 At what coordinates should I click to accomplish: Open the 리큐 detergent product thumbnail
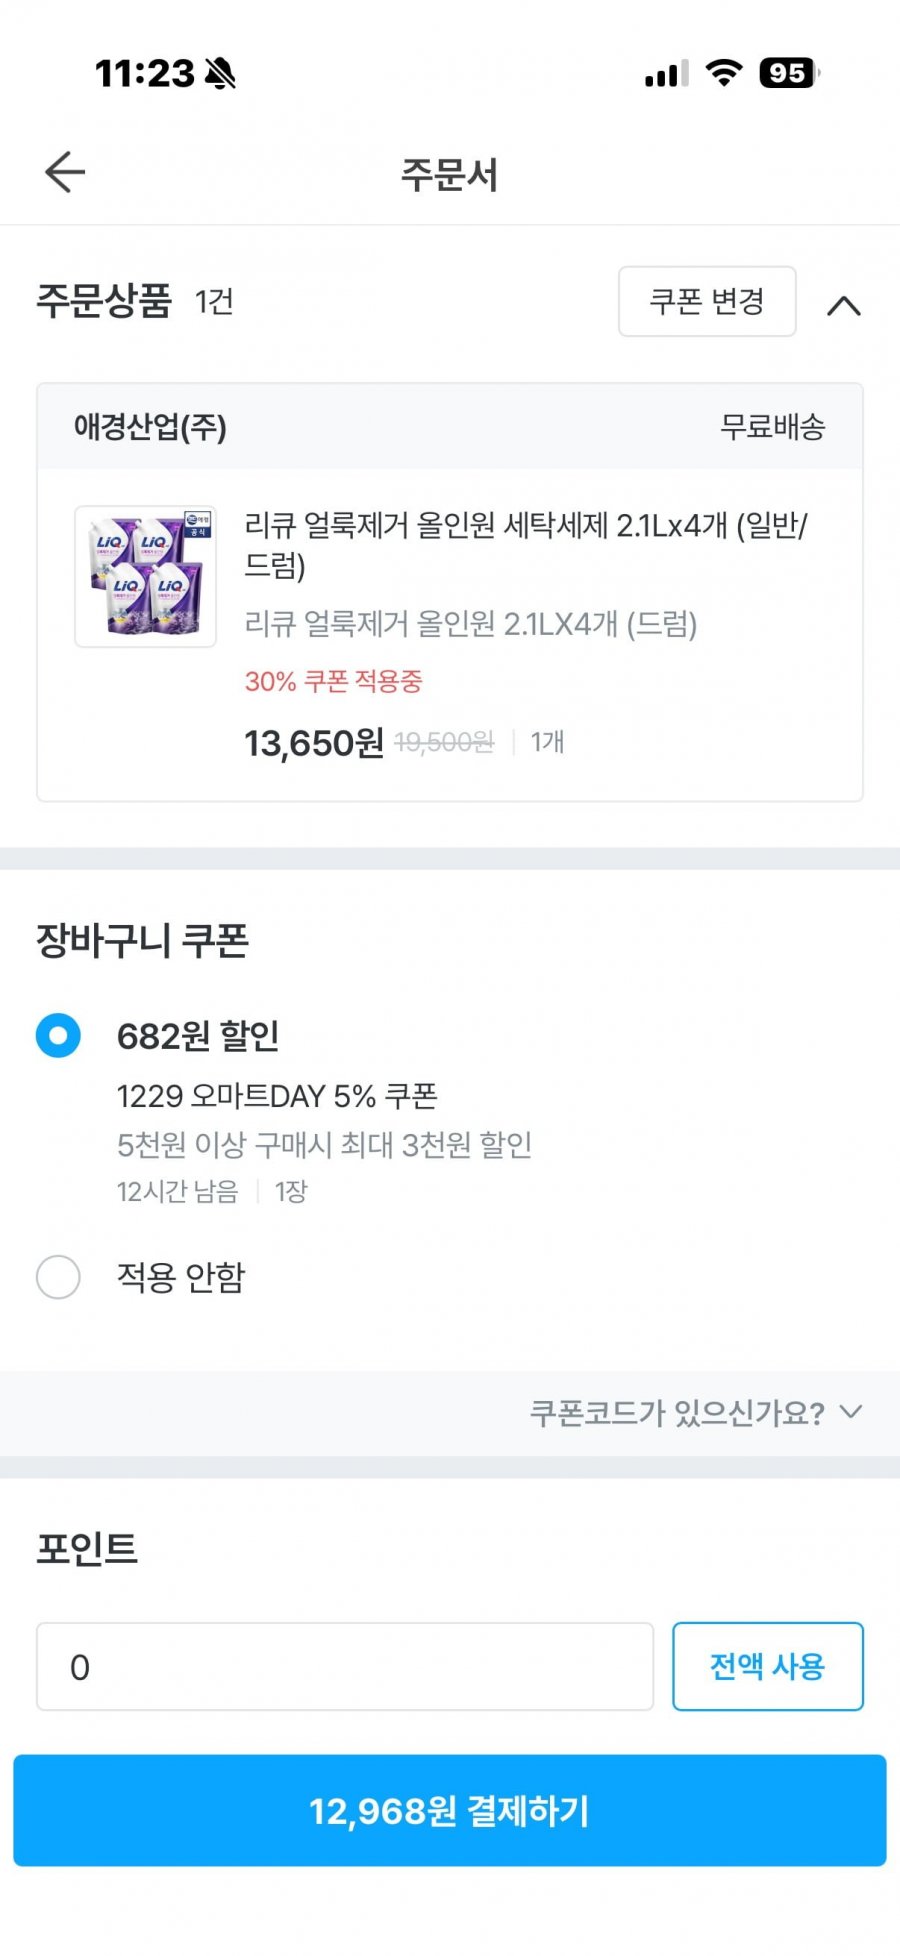(146, 576)
